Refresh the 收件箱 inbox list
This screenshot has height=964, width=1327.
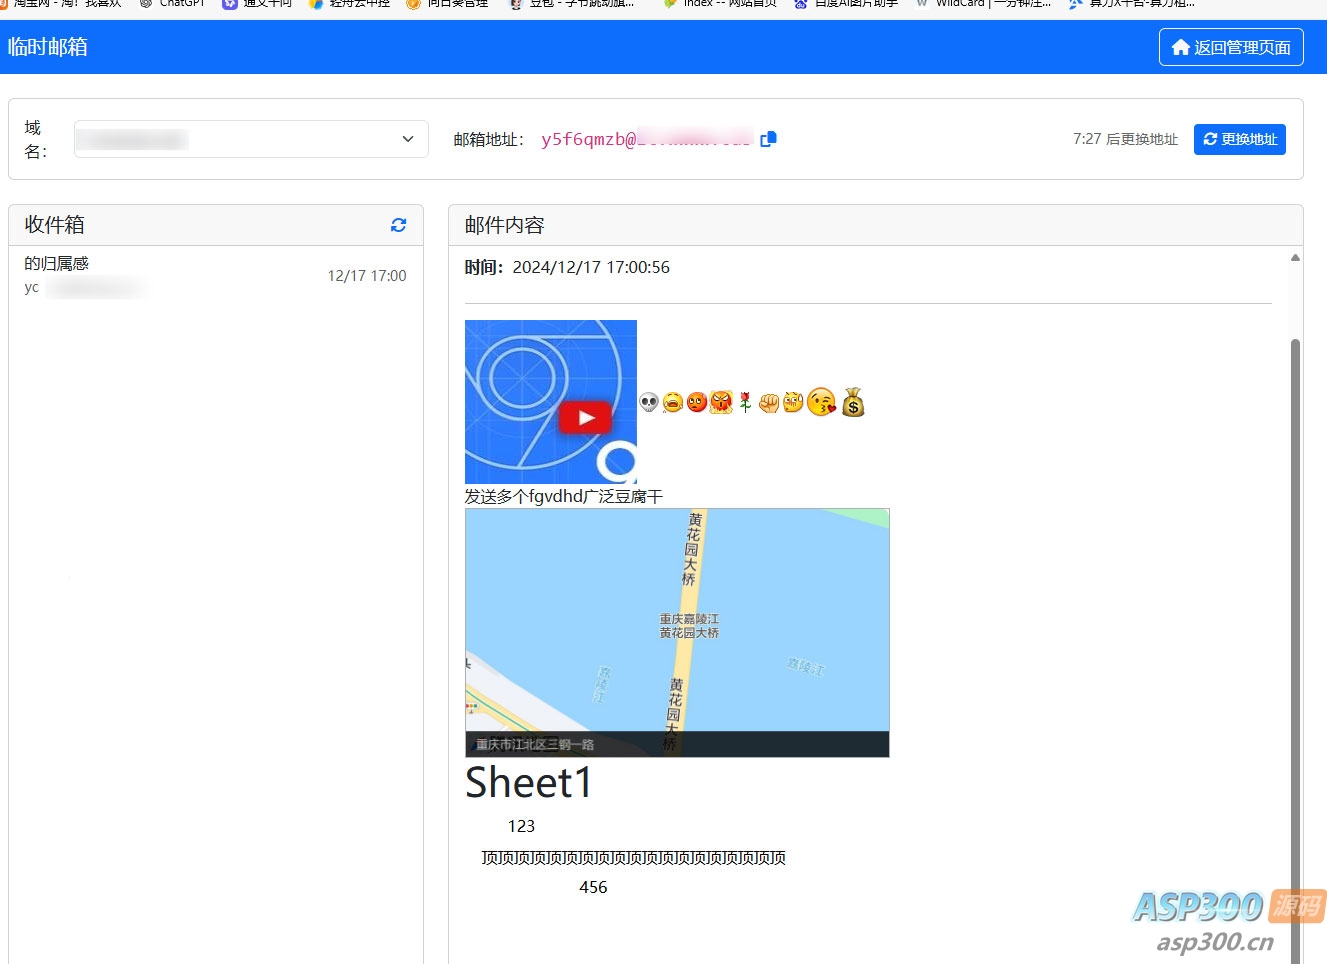[398, 225]
